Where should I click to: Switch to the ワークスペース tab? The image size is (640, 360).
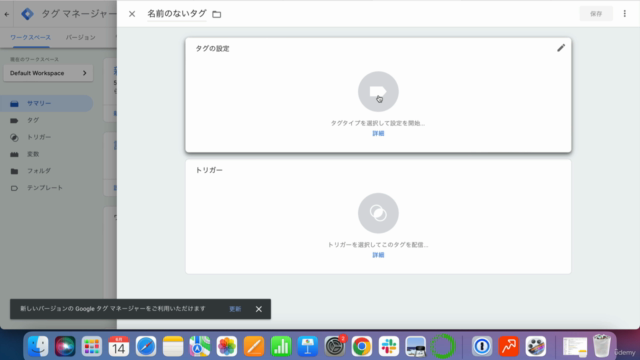[x=31, y=38]
